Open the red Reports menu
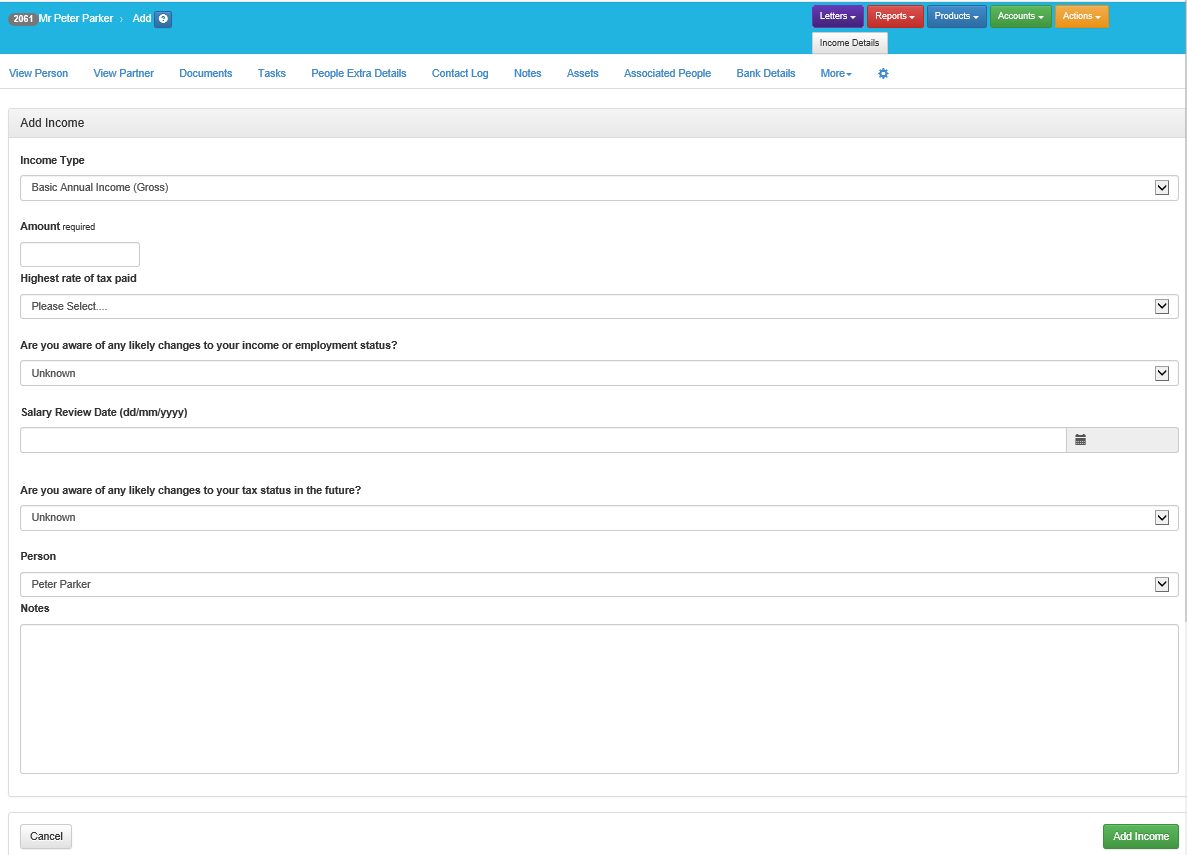1187x855 pixels. pyautogui.click(x=895, y=17)
